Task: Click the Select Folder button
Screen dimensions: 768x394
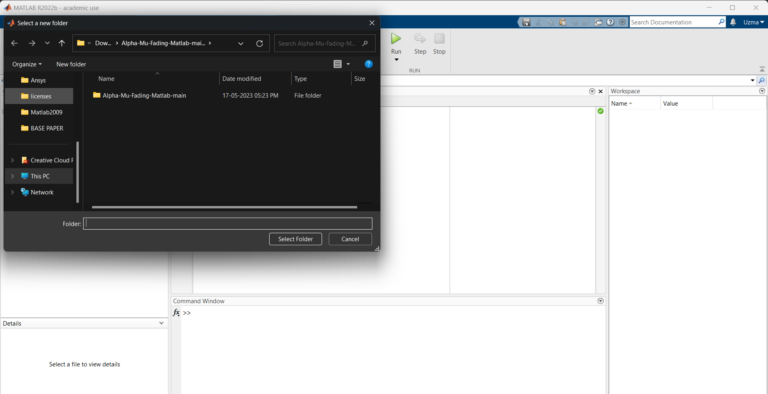Action: pyautogui.click(x=295, y=239)
